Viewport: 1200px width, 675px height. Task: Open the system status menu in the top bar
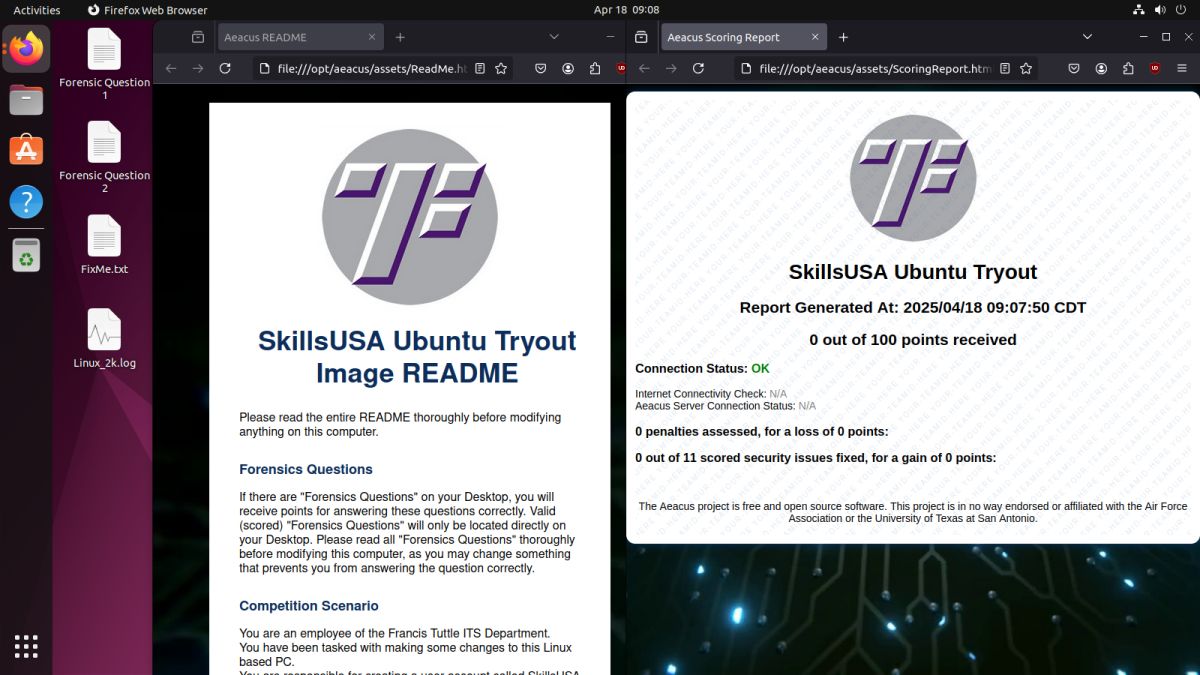pos(1160,10)
